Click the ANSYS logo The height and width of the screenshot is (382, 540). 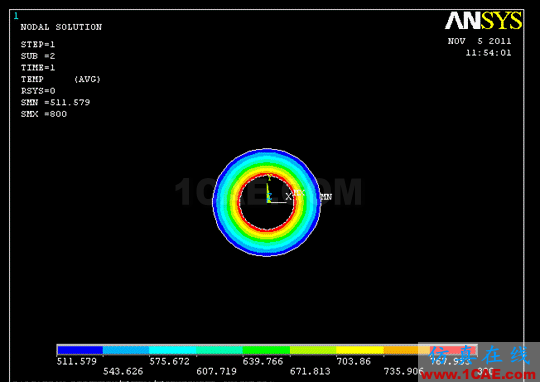point(483,21)
